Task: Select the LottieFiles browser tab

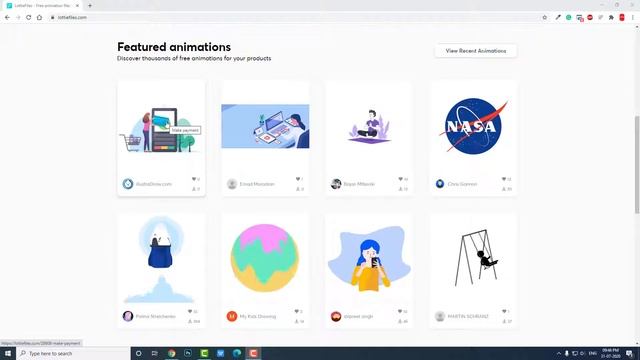Action: pyautogui.click(x=41, y=6)
